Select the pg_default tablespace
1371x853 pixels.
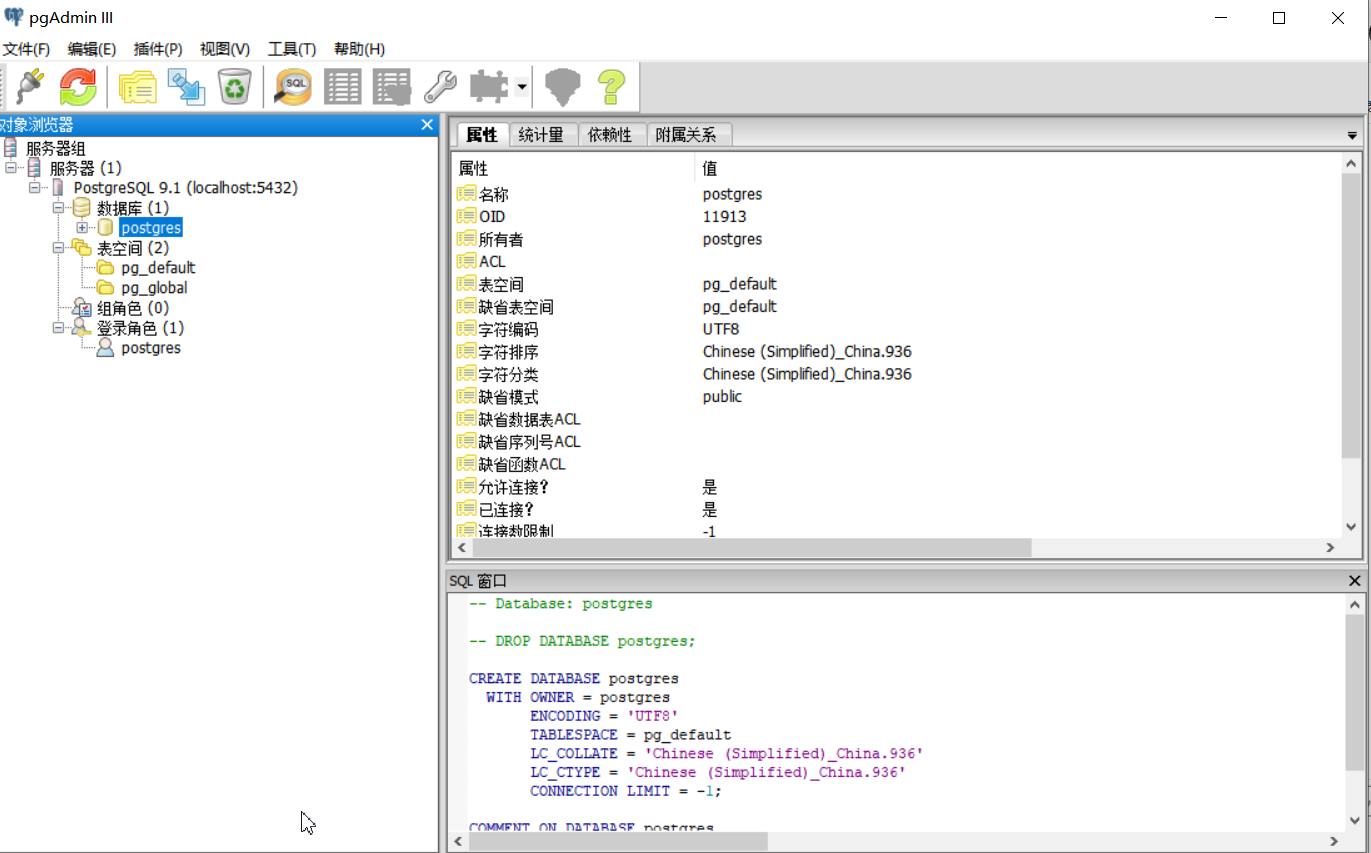158,268
